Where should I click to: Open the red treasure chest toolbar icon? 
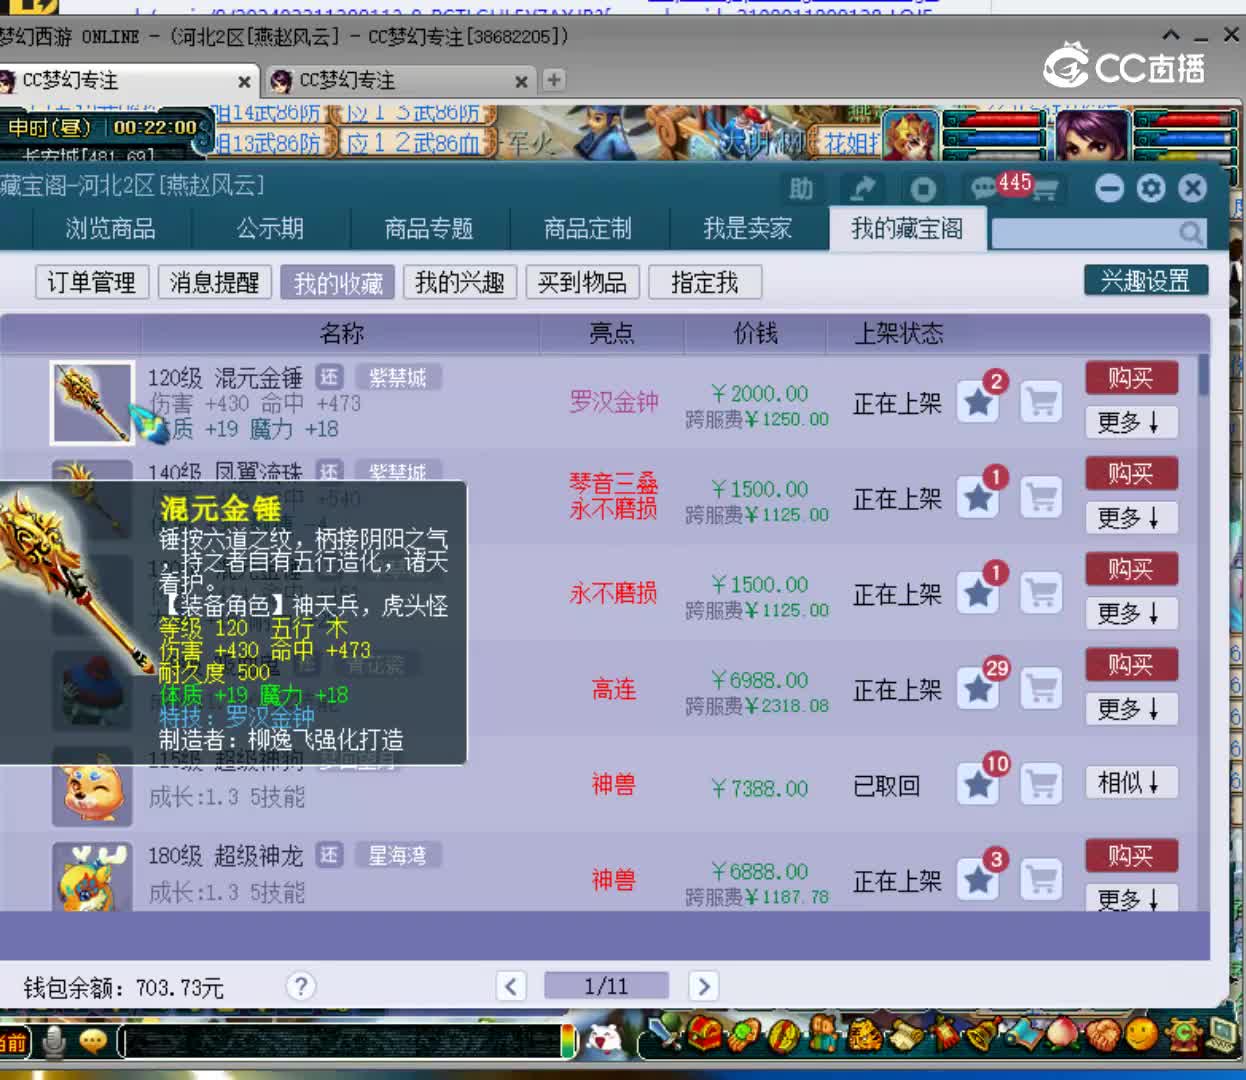706,1033
